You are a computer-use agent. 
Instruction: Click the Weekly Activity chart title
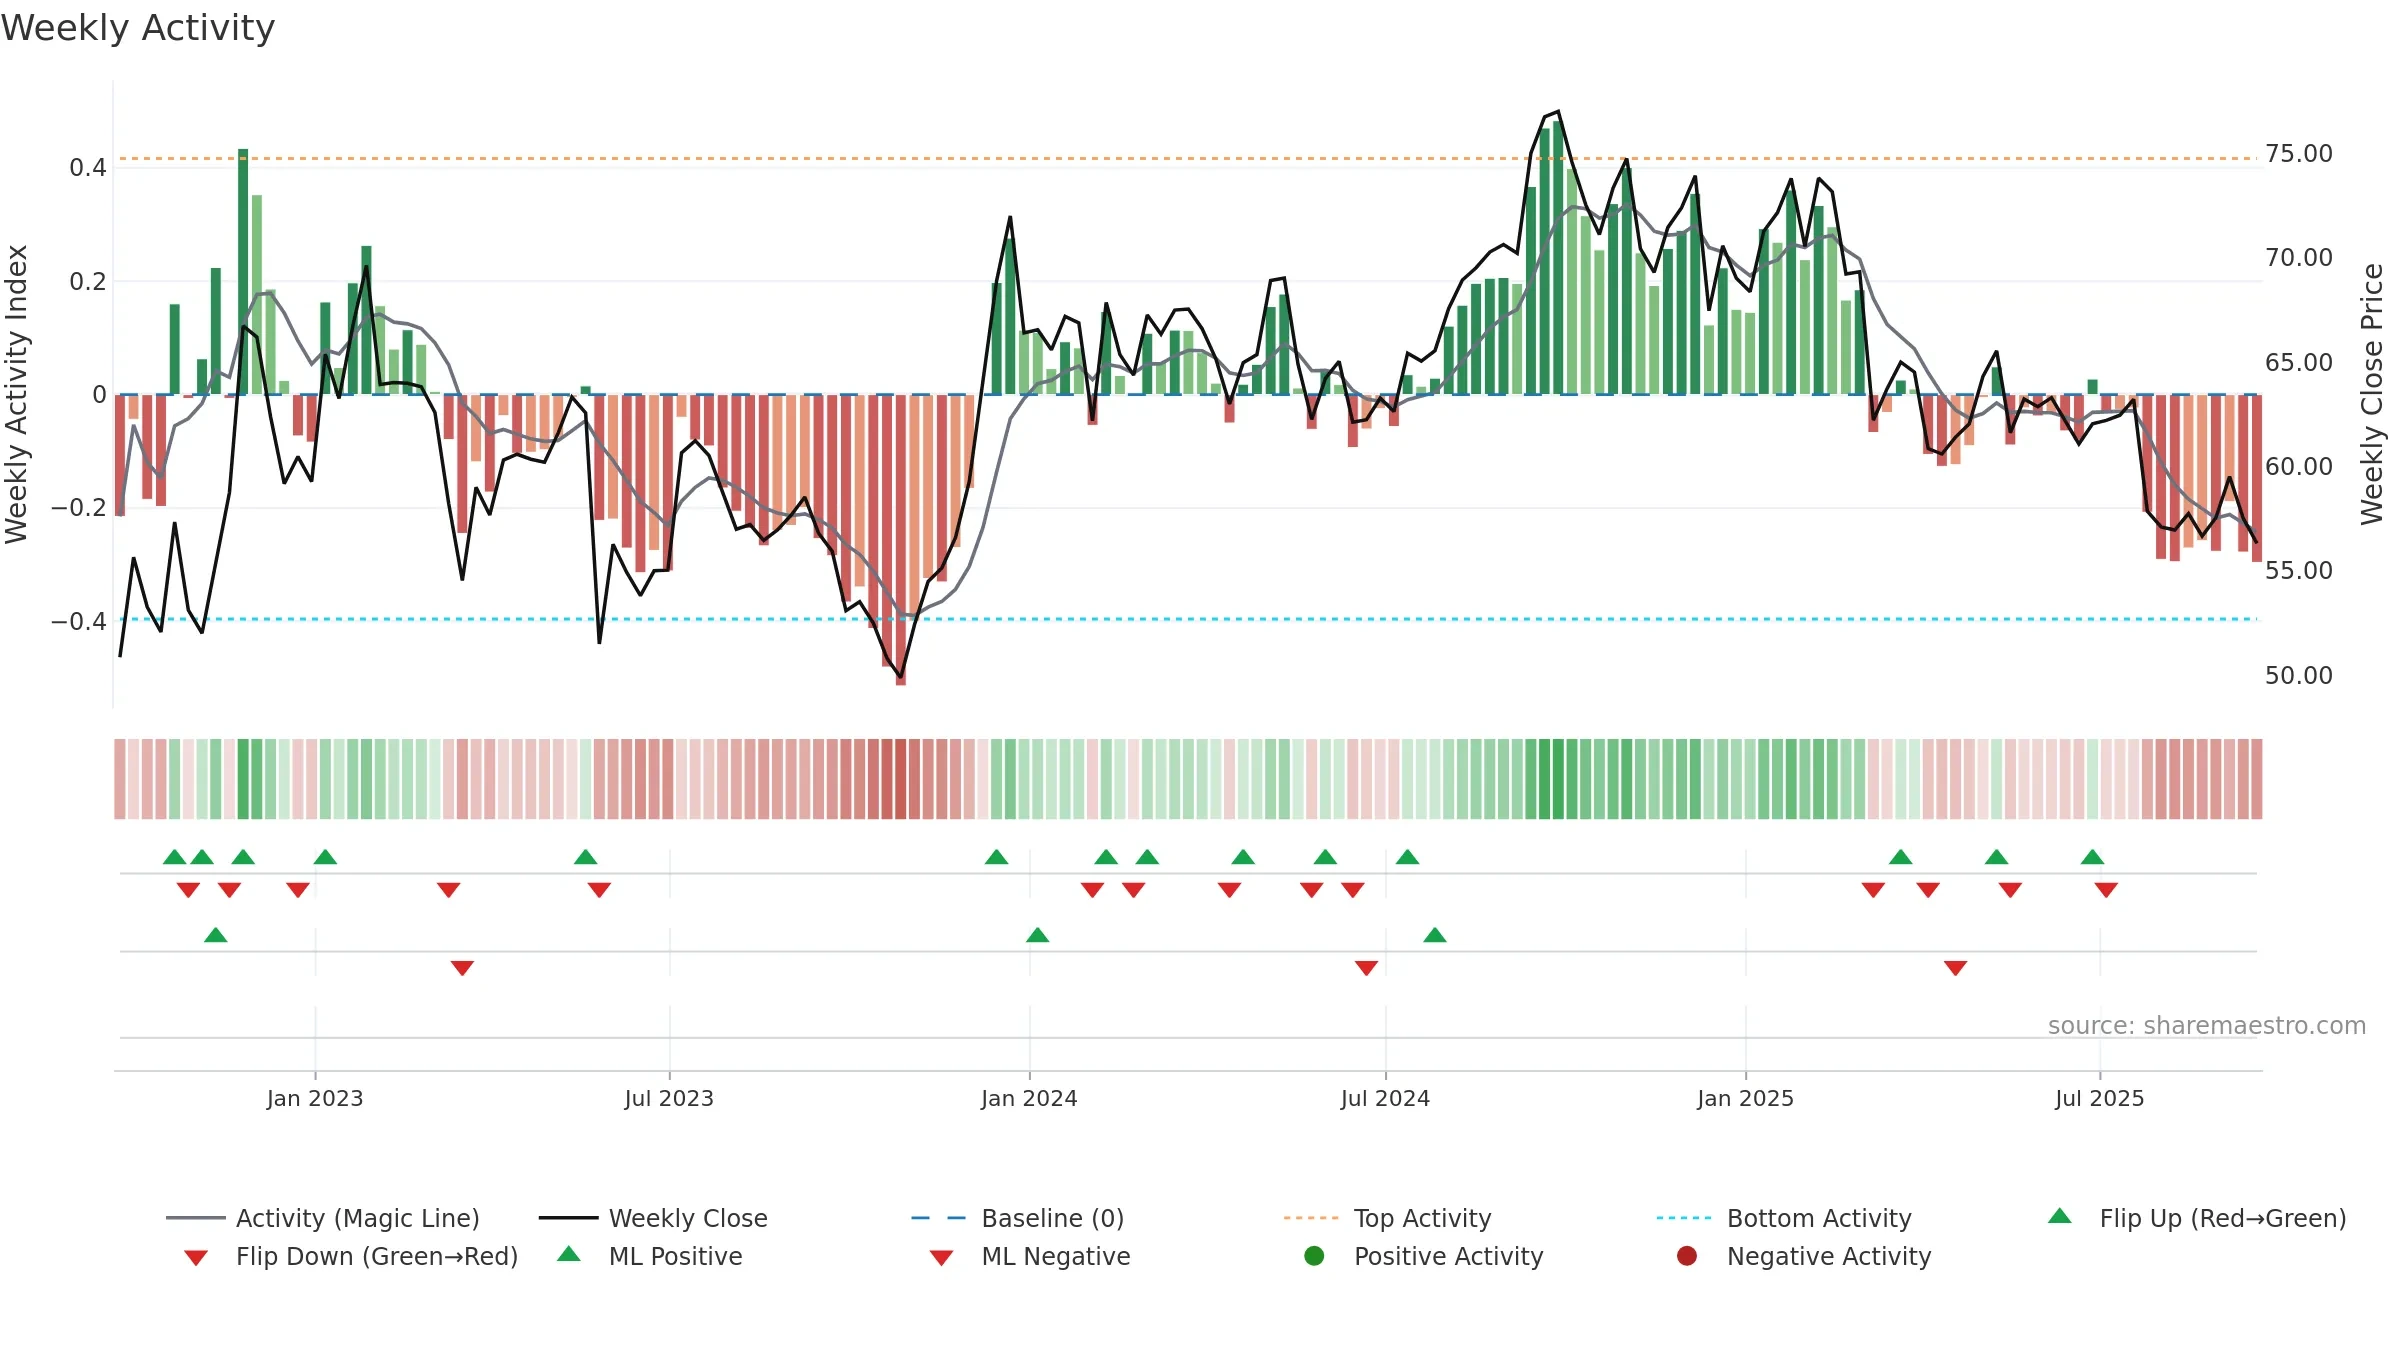(138, 28)
